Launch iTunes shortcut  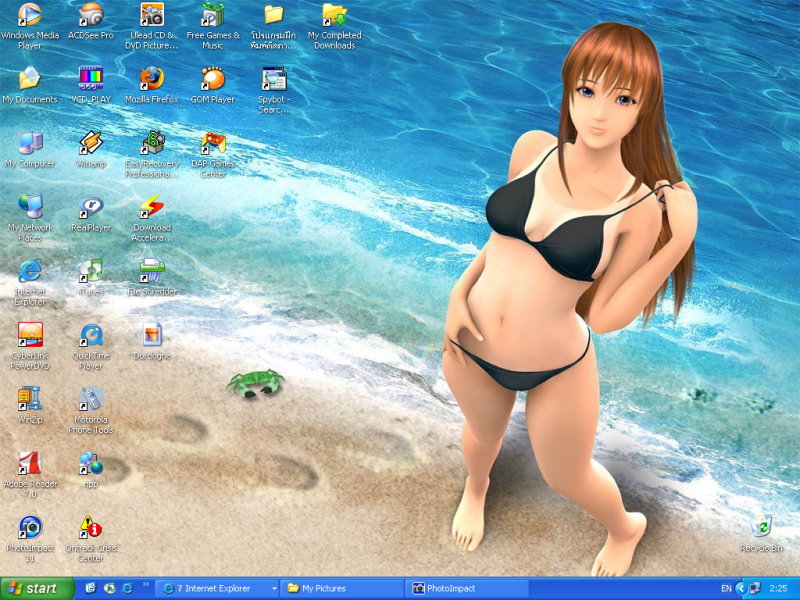click(x=91, y=271)
